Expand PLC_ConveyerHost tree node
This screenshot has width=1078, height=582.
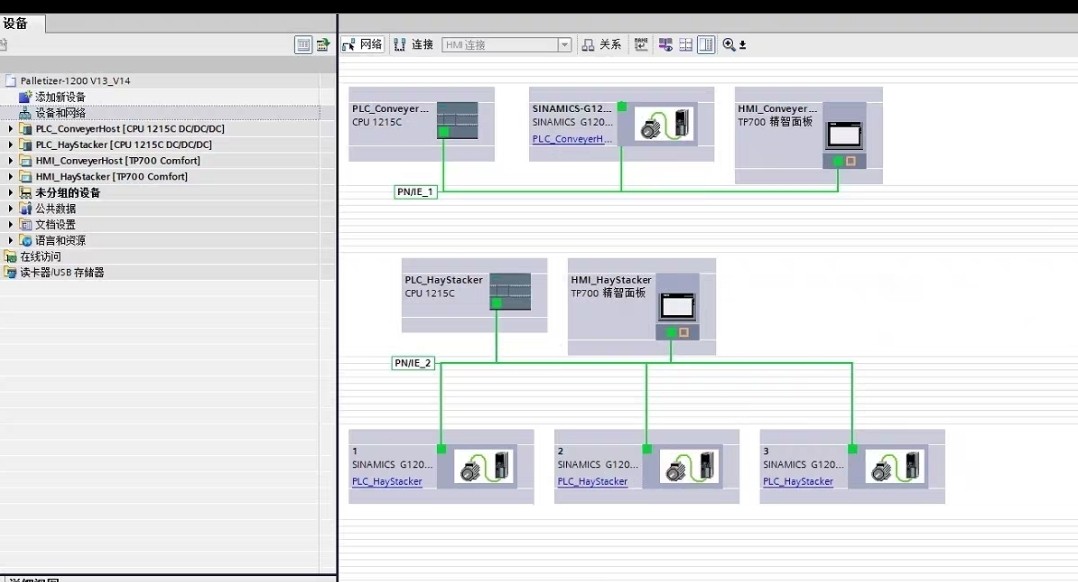pos(10,128)
